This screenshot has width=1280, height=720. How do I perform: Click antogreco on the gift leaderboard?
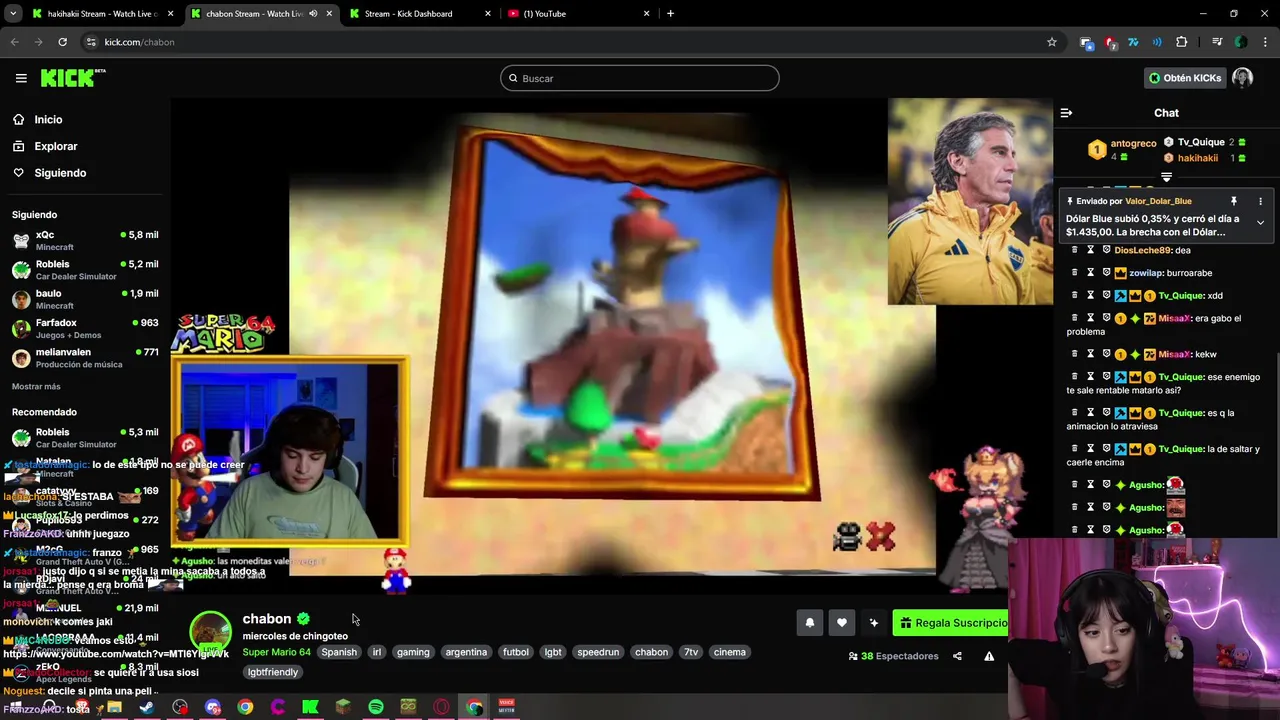click(x=1133, y=143)
